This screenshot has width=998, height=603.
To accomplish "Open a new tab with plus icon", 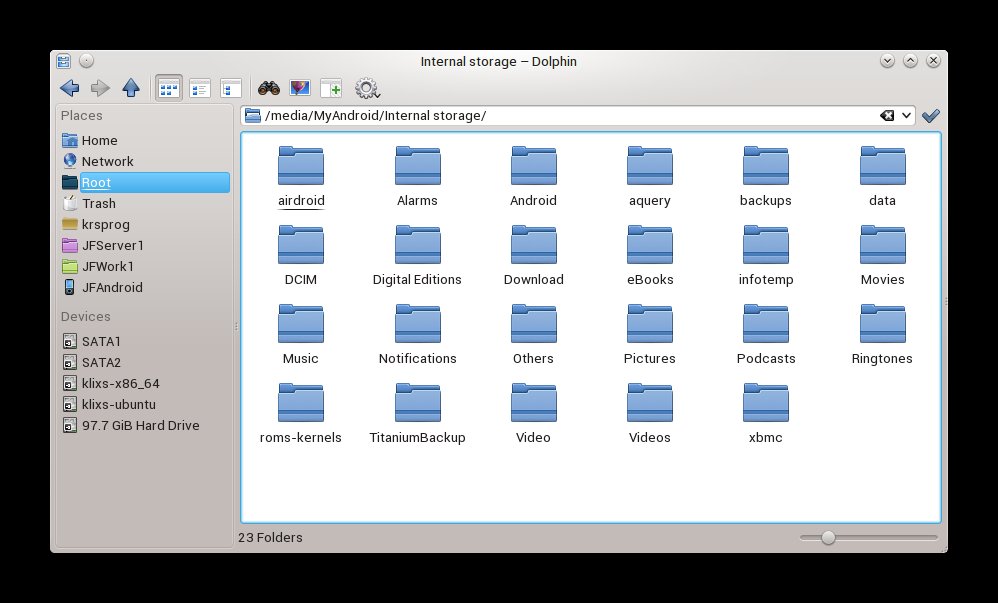I will click(331, 88).
